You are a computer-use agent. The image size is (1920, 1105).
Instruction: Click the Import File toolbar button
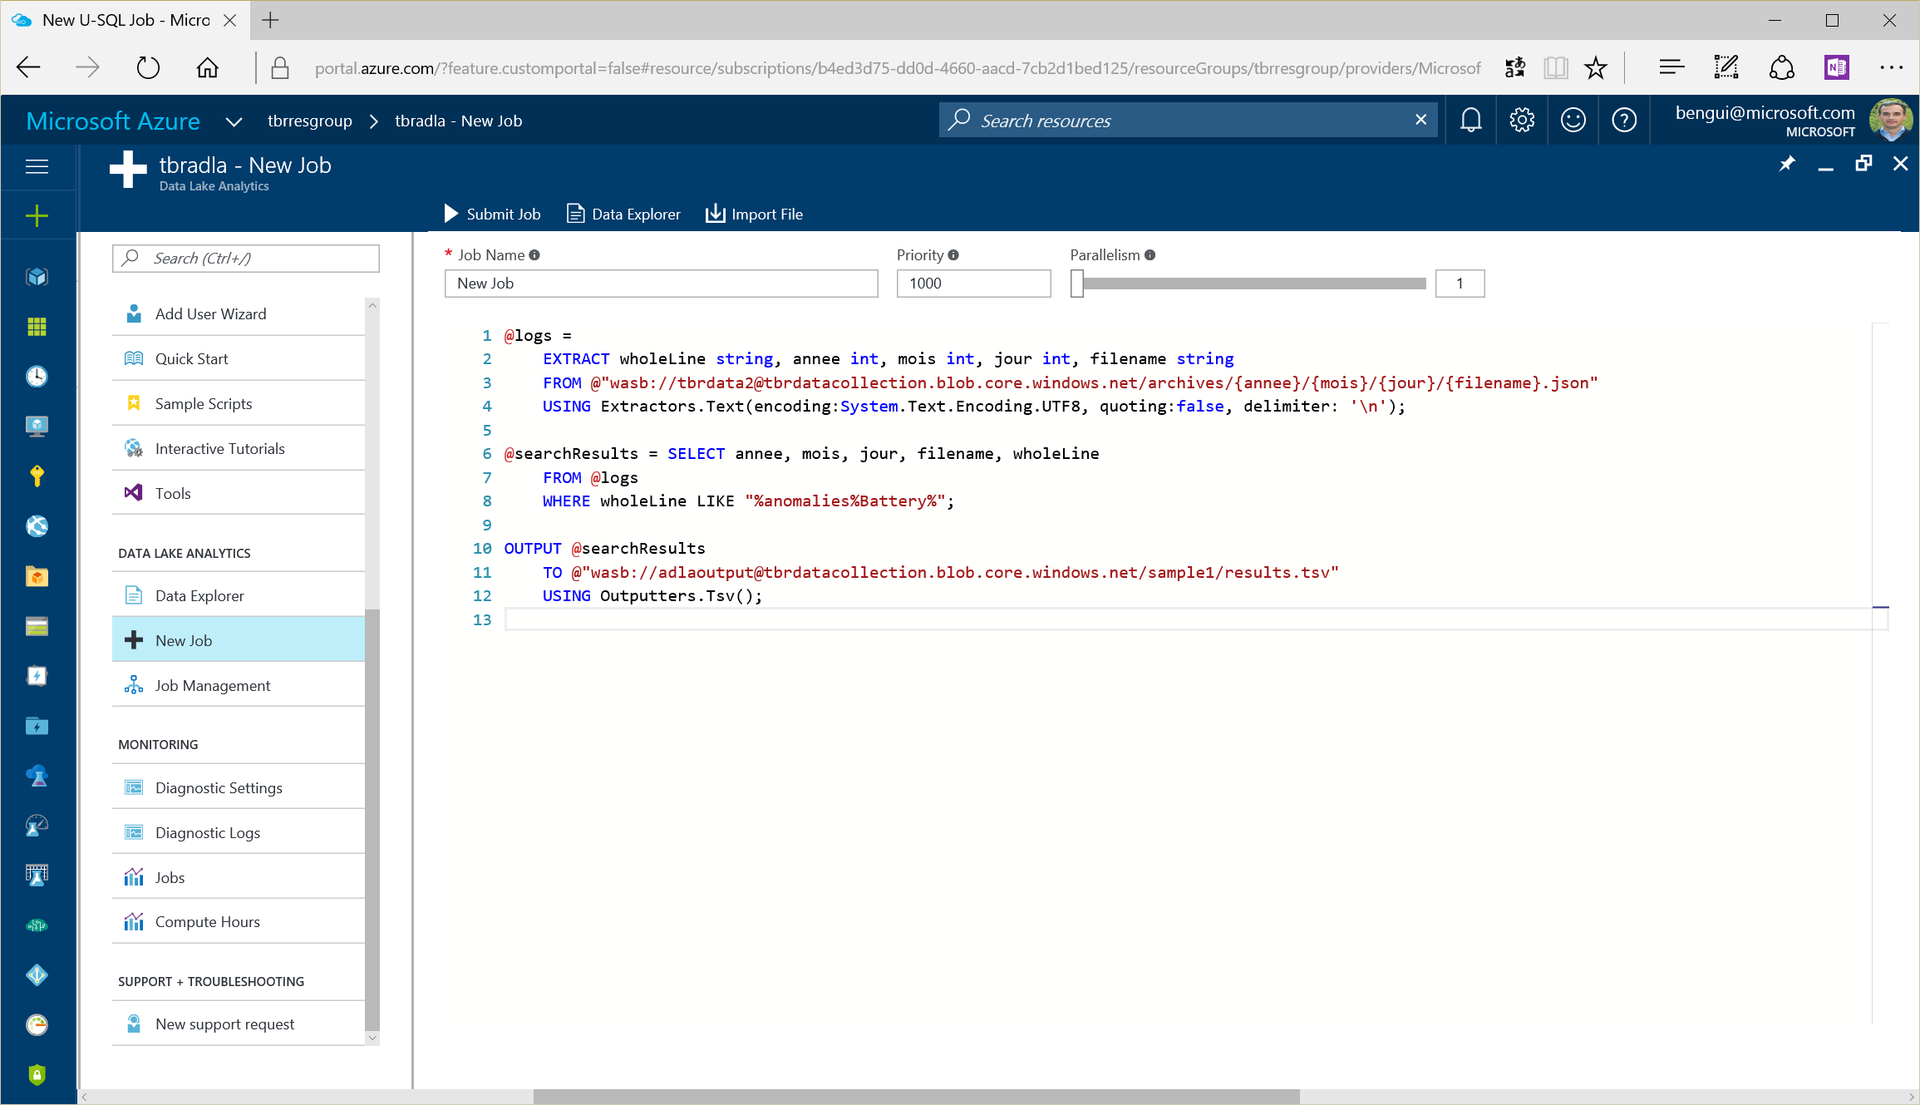coord(754,214)
